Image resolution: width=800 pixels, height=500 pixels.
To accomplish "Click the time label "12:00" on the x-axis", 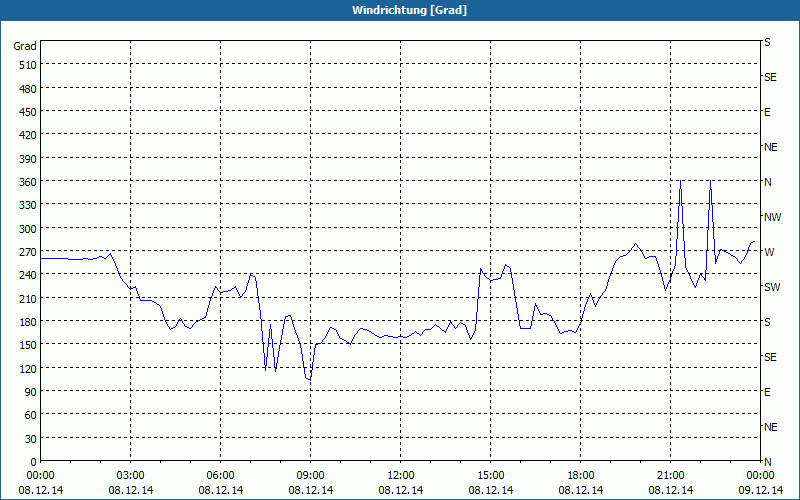I will [401, 476].
